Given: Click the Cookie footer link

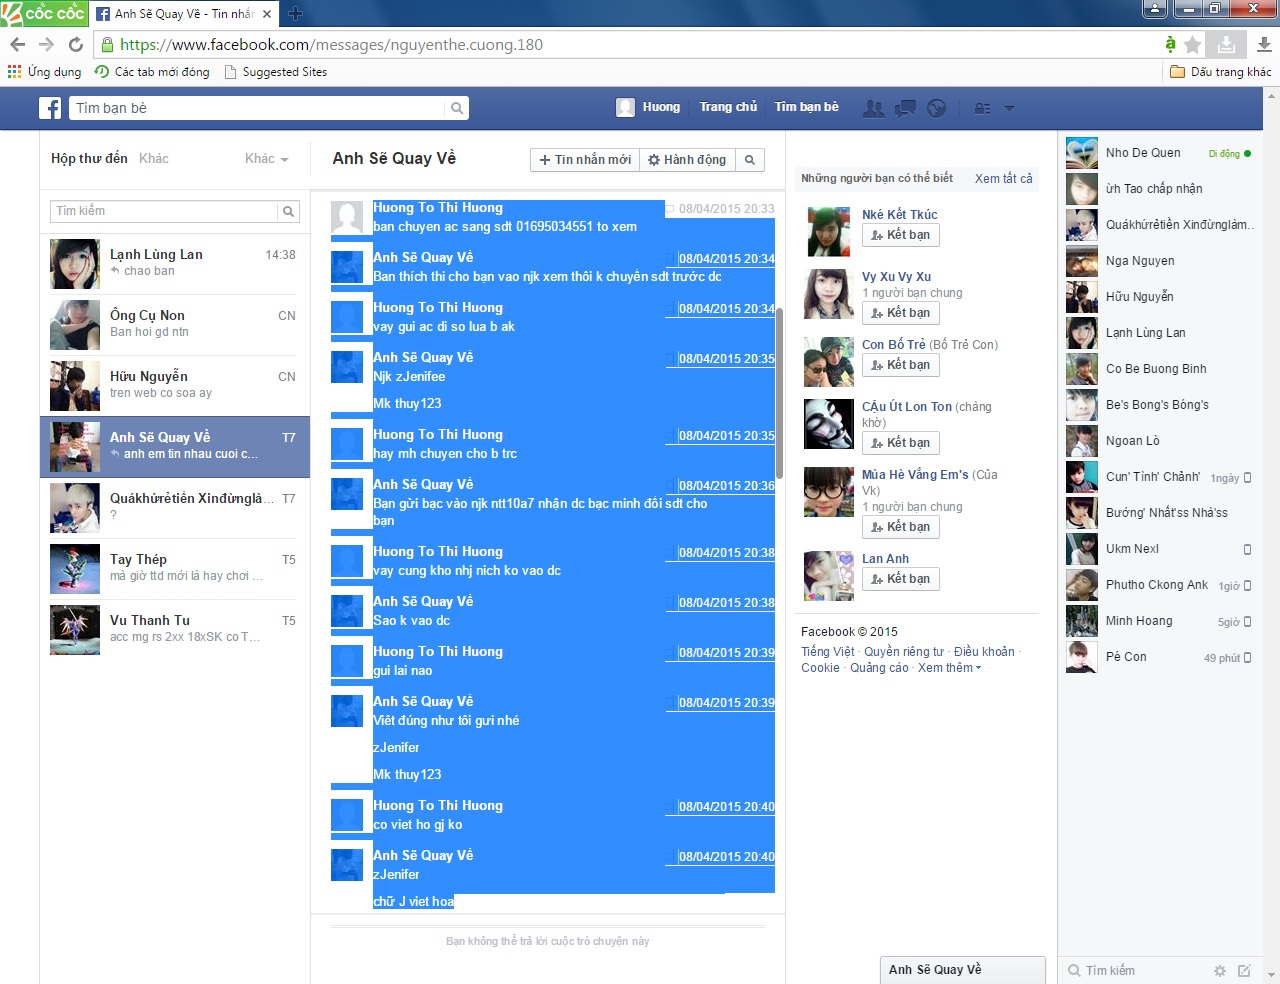Looking at the screenshot, I should tap(820, 668).
